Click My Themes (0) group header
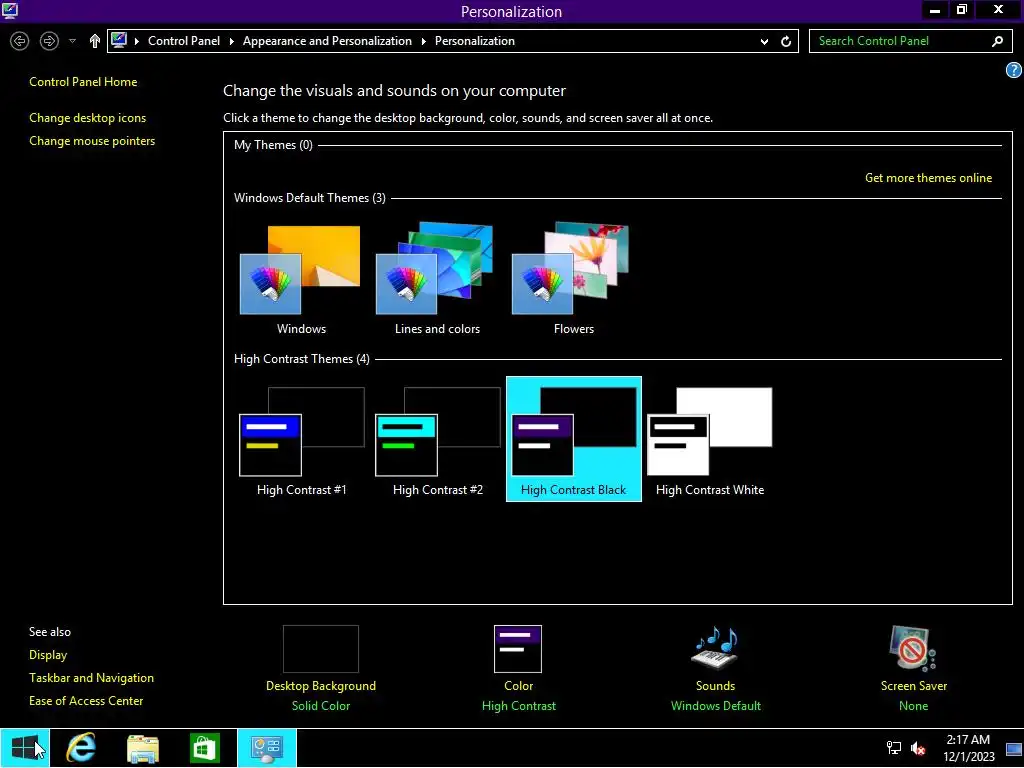 [273, 145]
